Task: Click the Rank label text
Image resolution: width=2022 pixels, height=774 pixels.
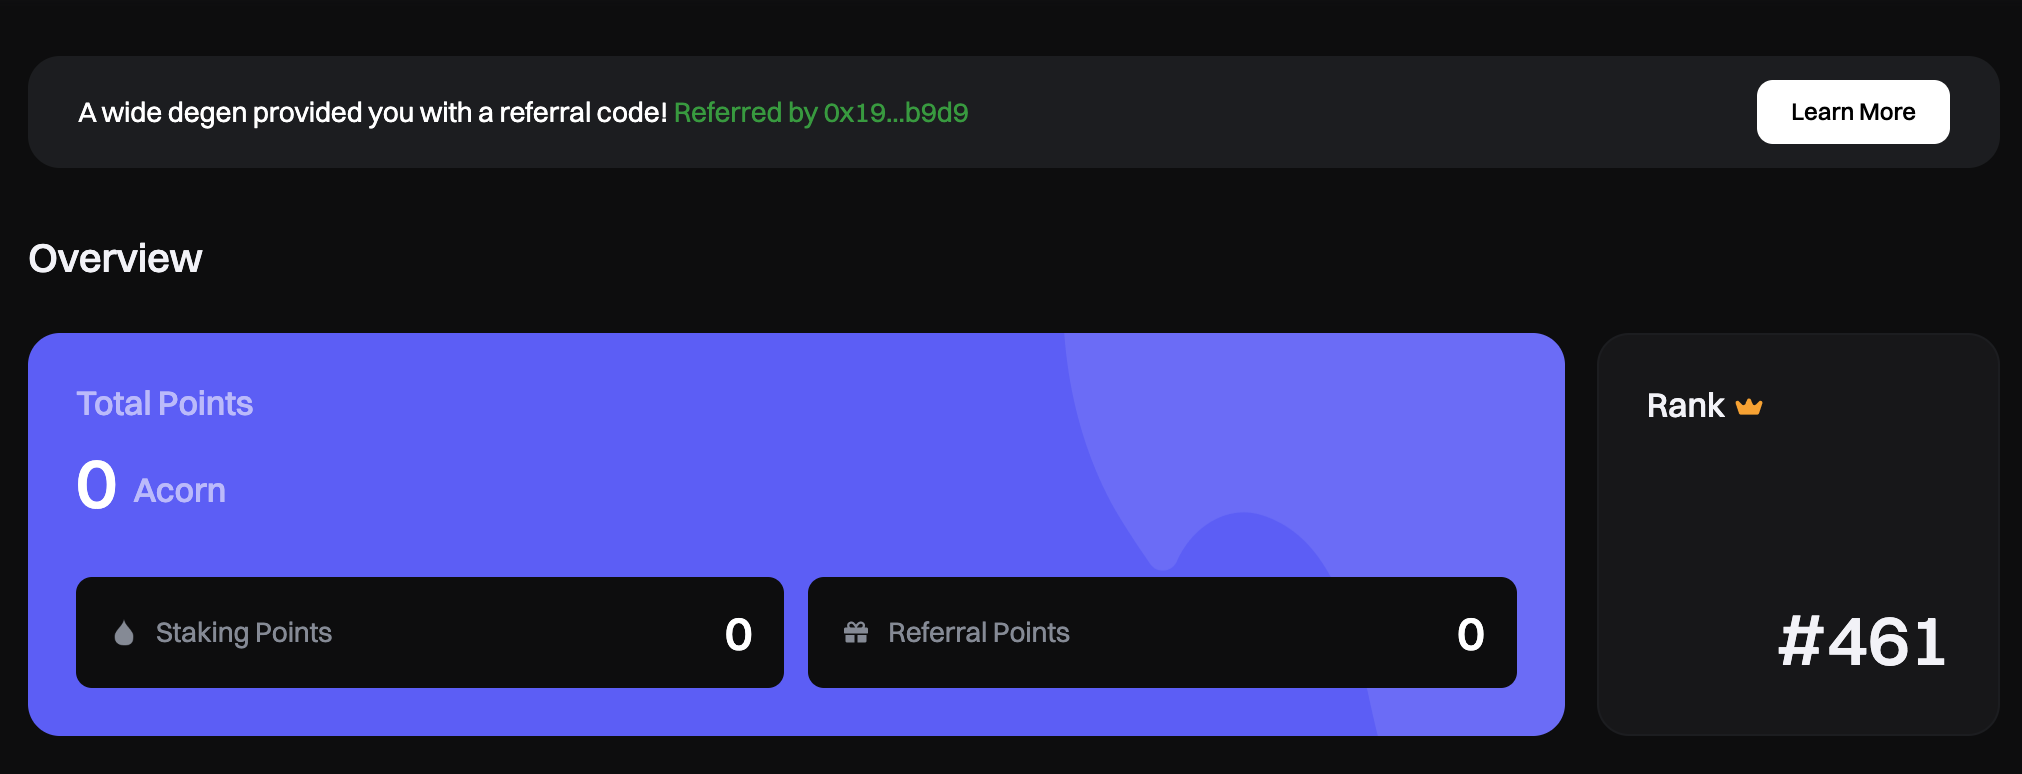Action: click(x=1685, y=406)
